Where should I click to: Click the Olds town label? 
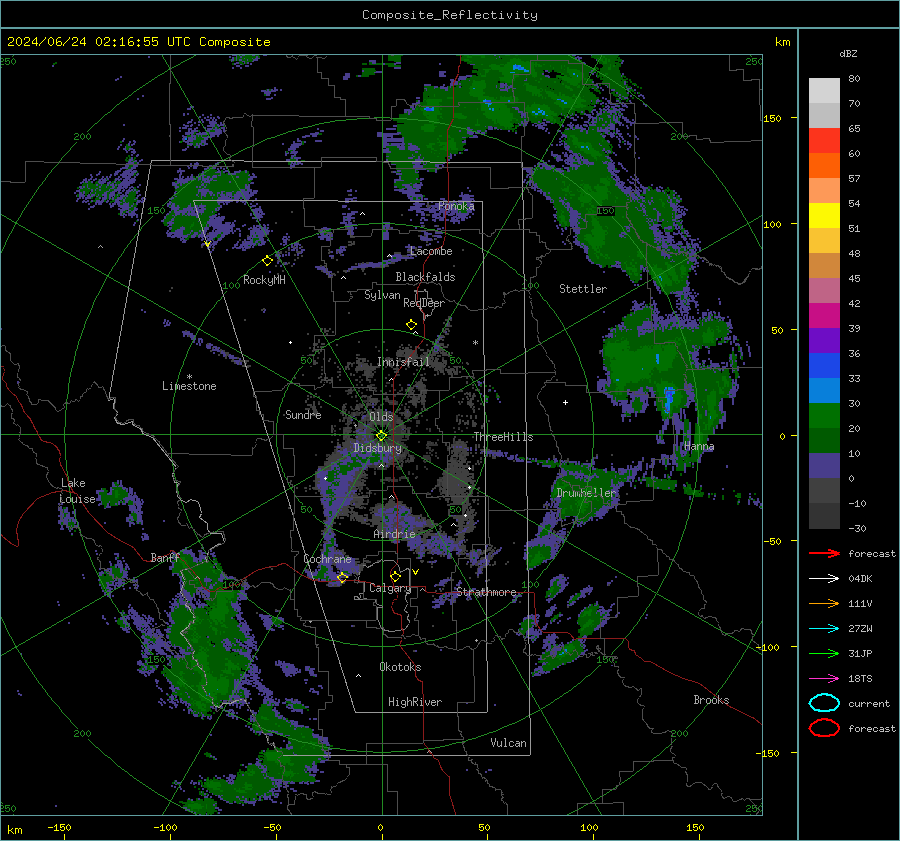click(381, 417)
